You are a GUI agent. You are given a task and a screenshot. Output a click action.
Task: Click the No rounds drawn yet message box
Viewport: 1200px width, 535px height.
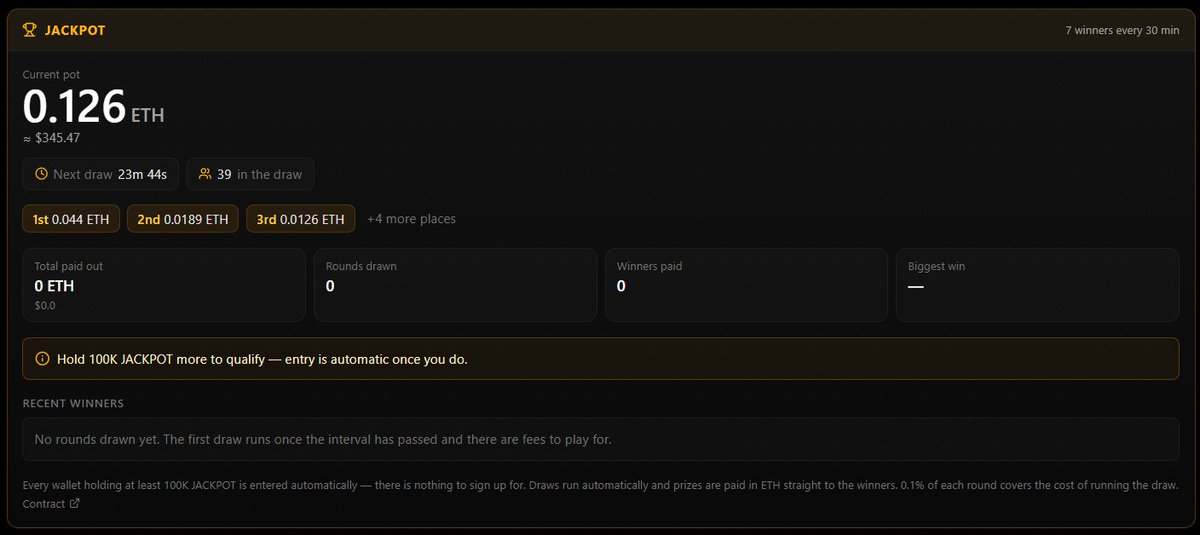click(600, 439)
